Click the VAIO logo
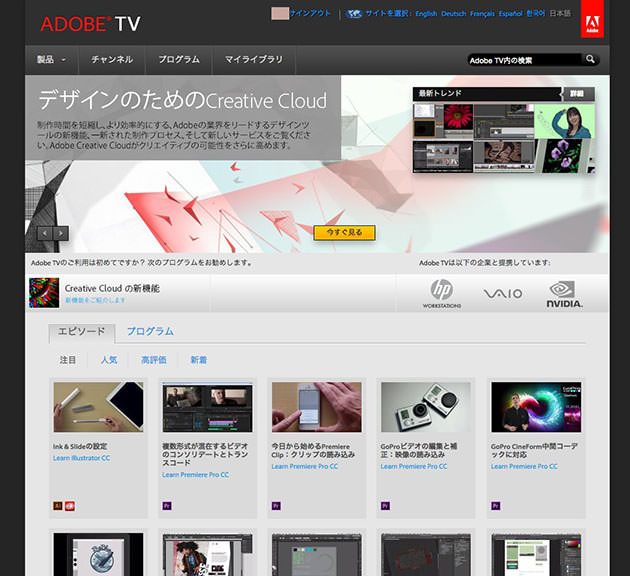 (503, 294)
